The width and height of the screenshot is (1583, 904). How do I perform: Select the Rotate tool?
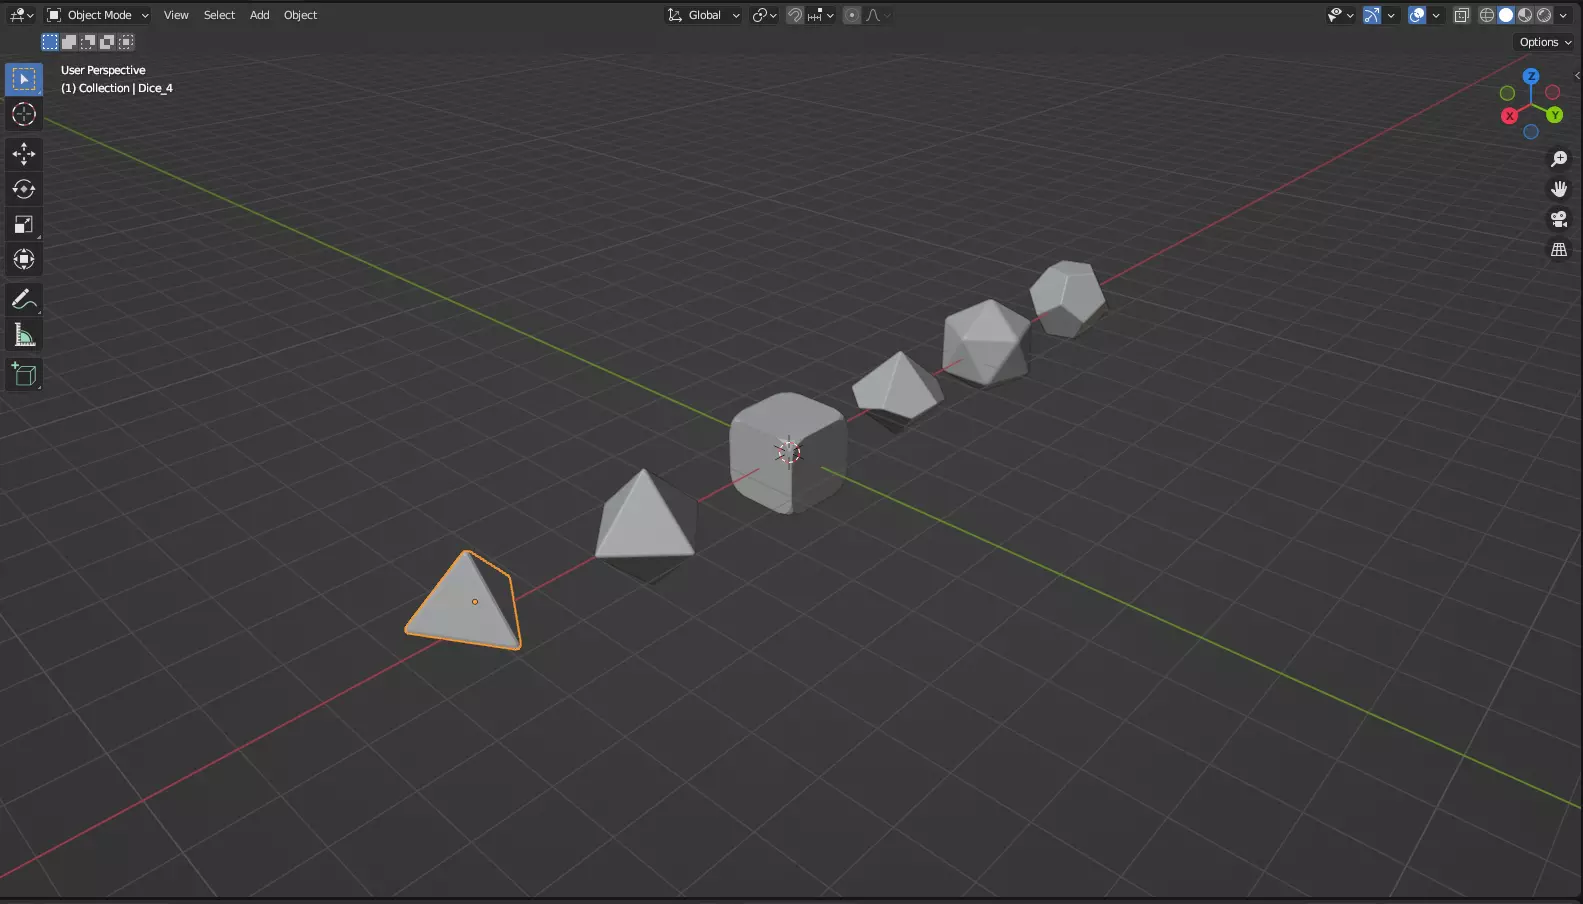click(x=24, y=189)
